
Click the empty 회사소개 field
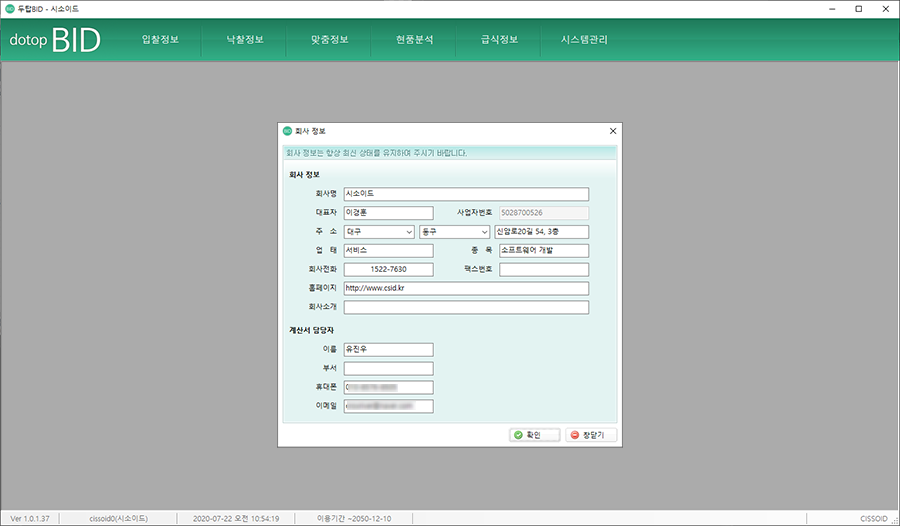coord(465,308)
